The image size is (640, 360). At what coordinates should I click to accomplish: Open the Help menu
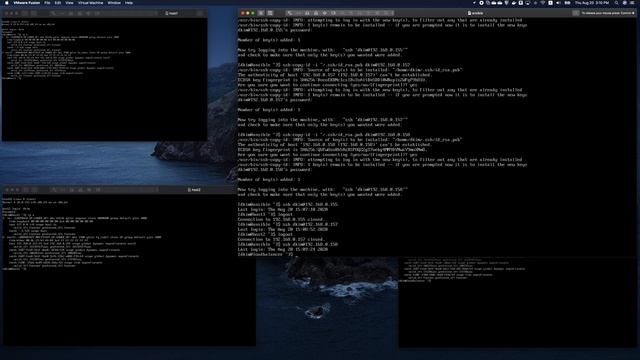[129, 3]
